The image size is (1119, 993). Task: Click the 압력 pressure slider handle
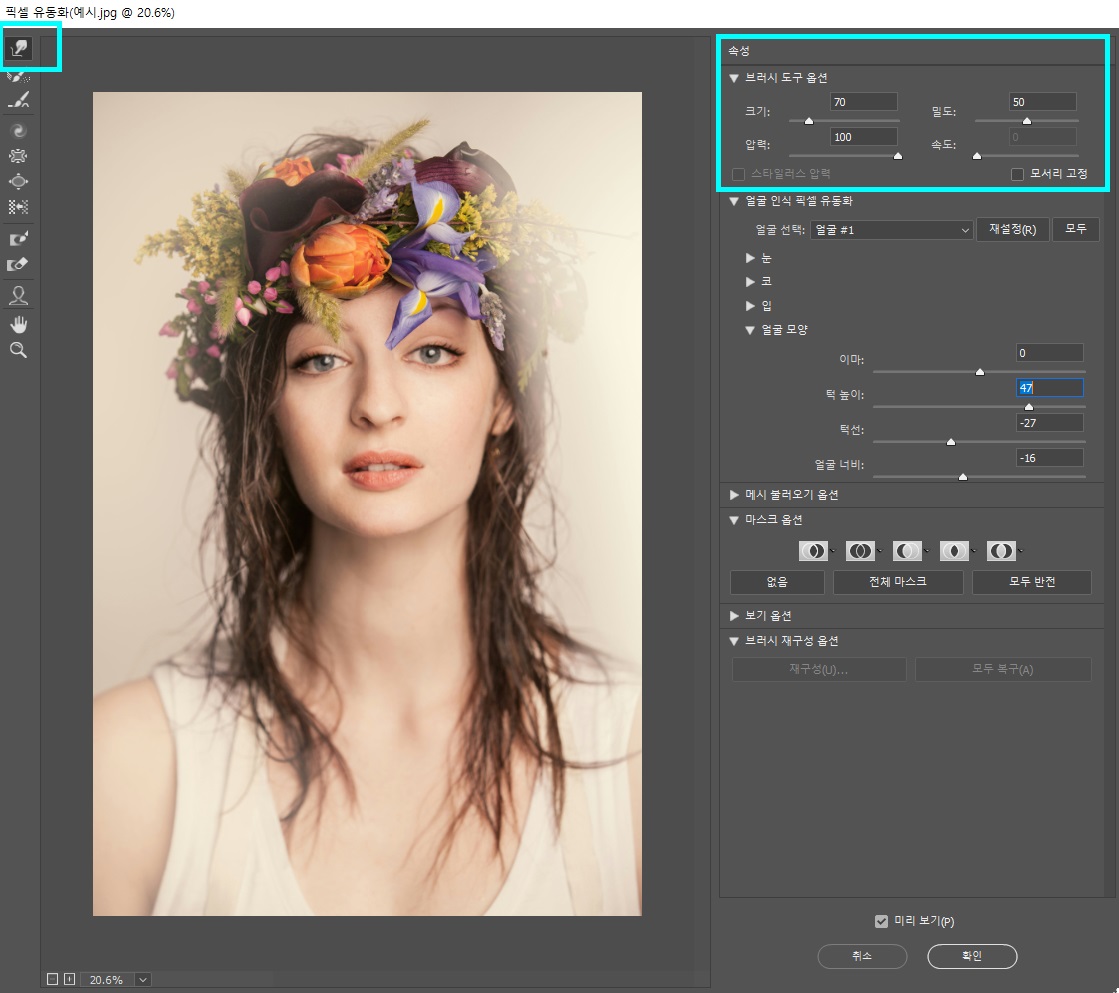tap(898, 156)
